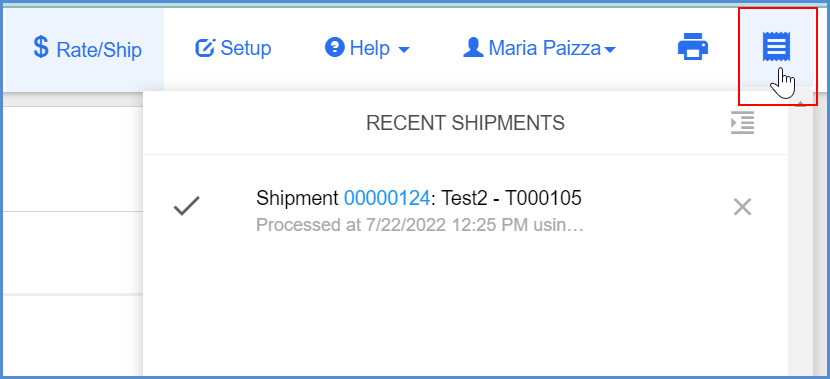Click the user profile silhouette icon
830x379 pixels.
coord(473,48)
